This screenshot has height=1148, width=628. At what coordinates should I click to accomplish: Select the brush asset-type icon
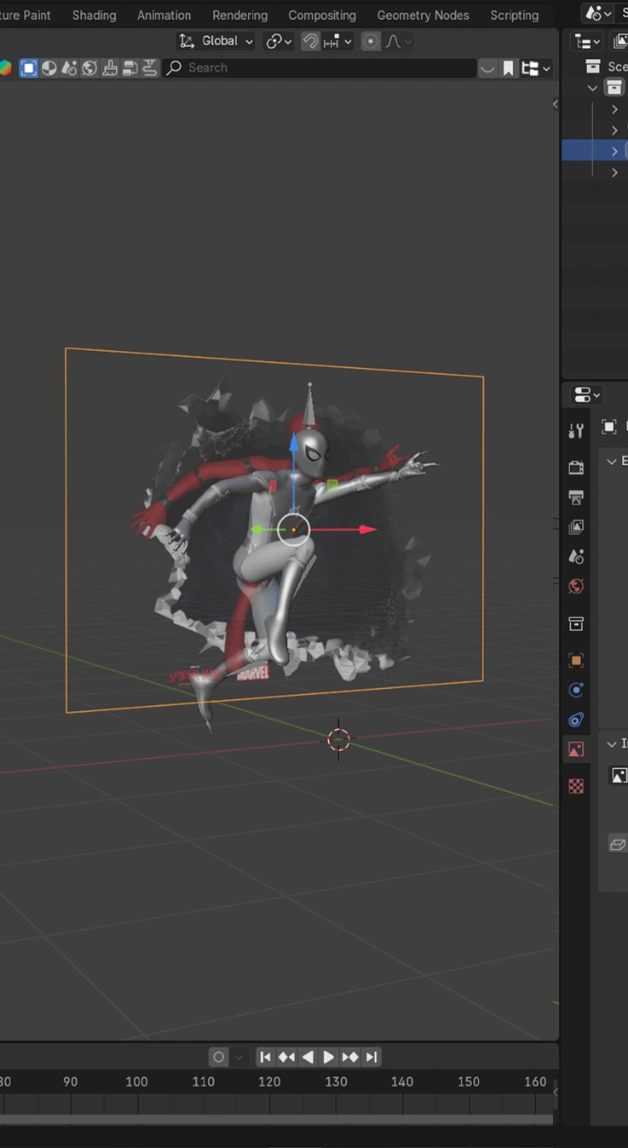tap(111, 68)
